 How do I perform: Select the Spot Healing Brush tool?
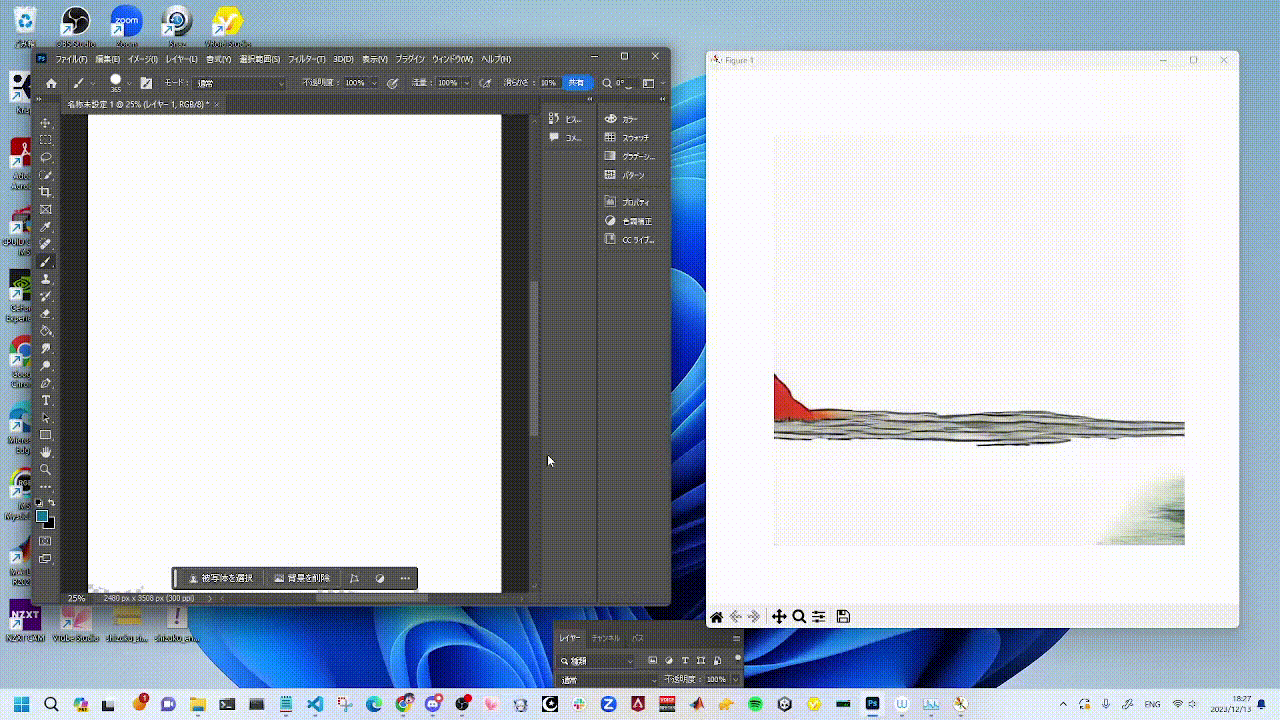point(46,244)
